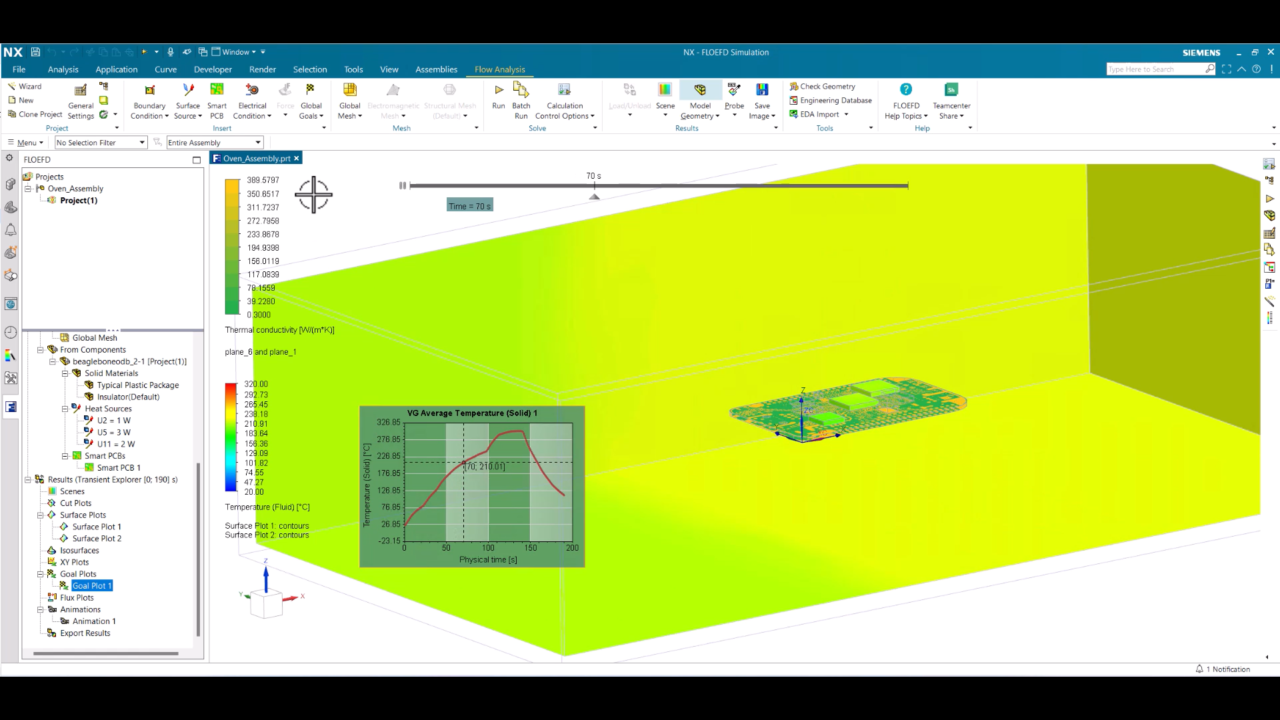Collapse the Heat Sources tree node
The width and height of the screenshot is (1280, 720).
click(65, 408)
